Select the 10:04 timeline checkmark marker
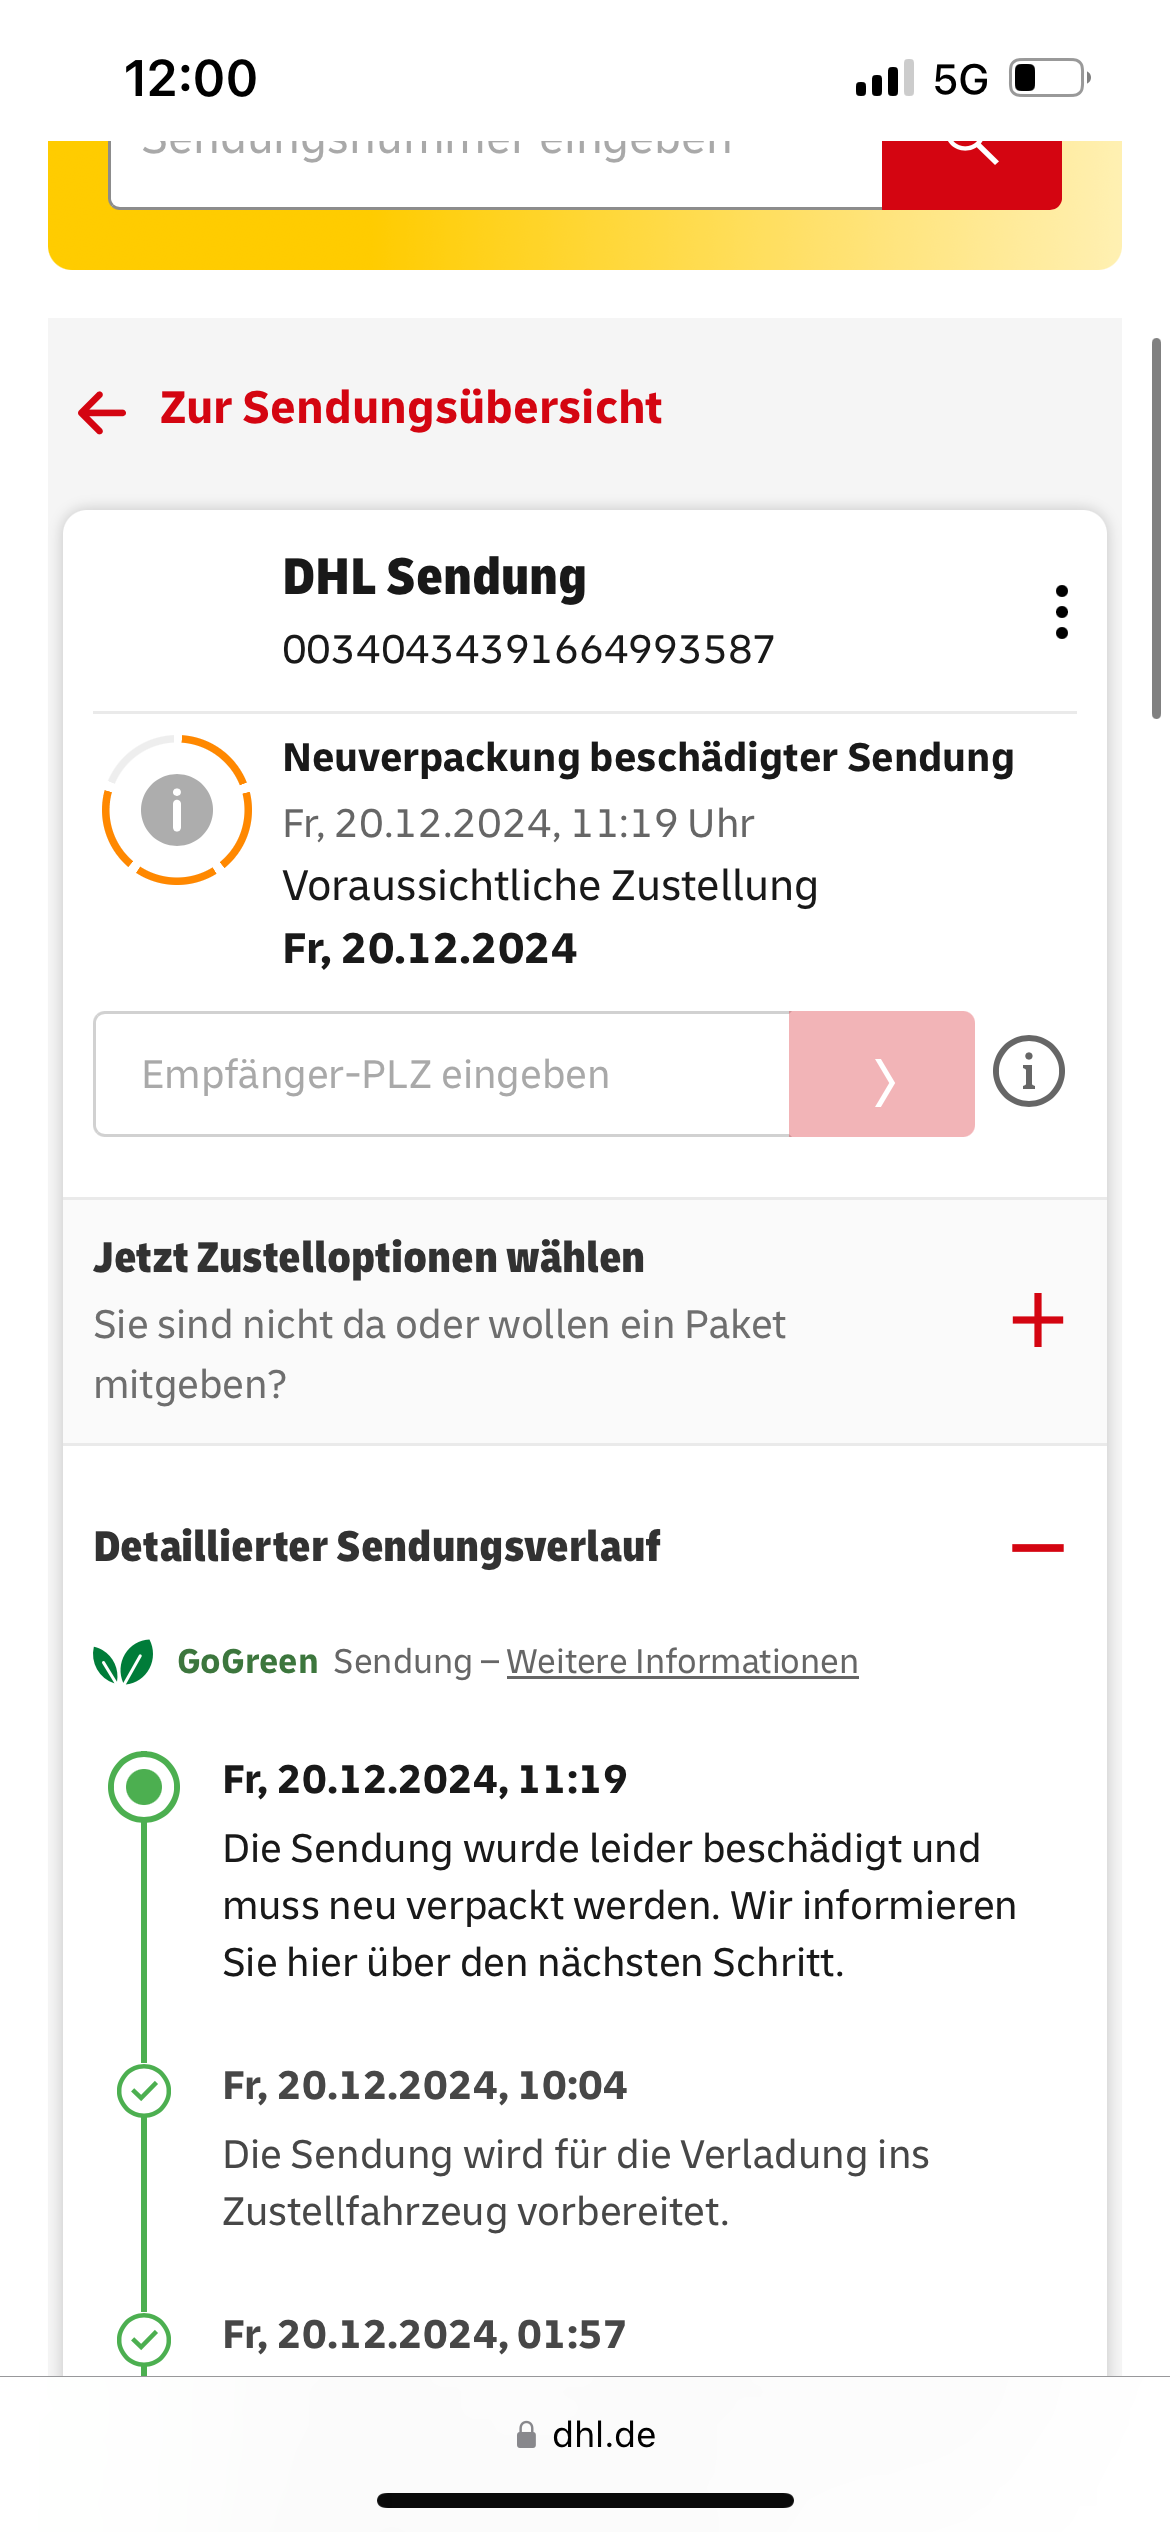Screen dimensions: 1170x2532 click(144, 2090)
